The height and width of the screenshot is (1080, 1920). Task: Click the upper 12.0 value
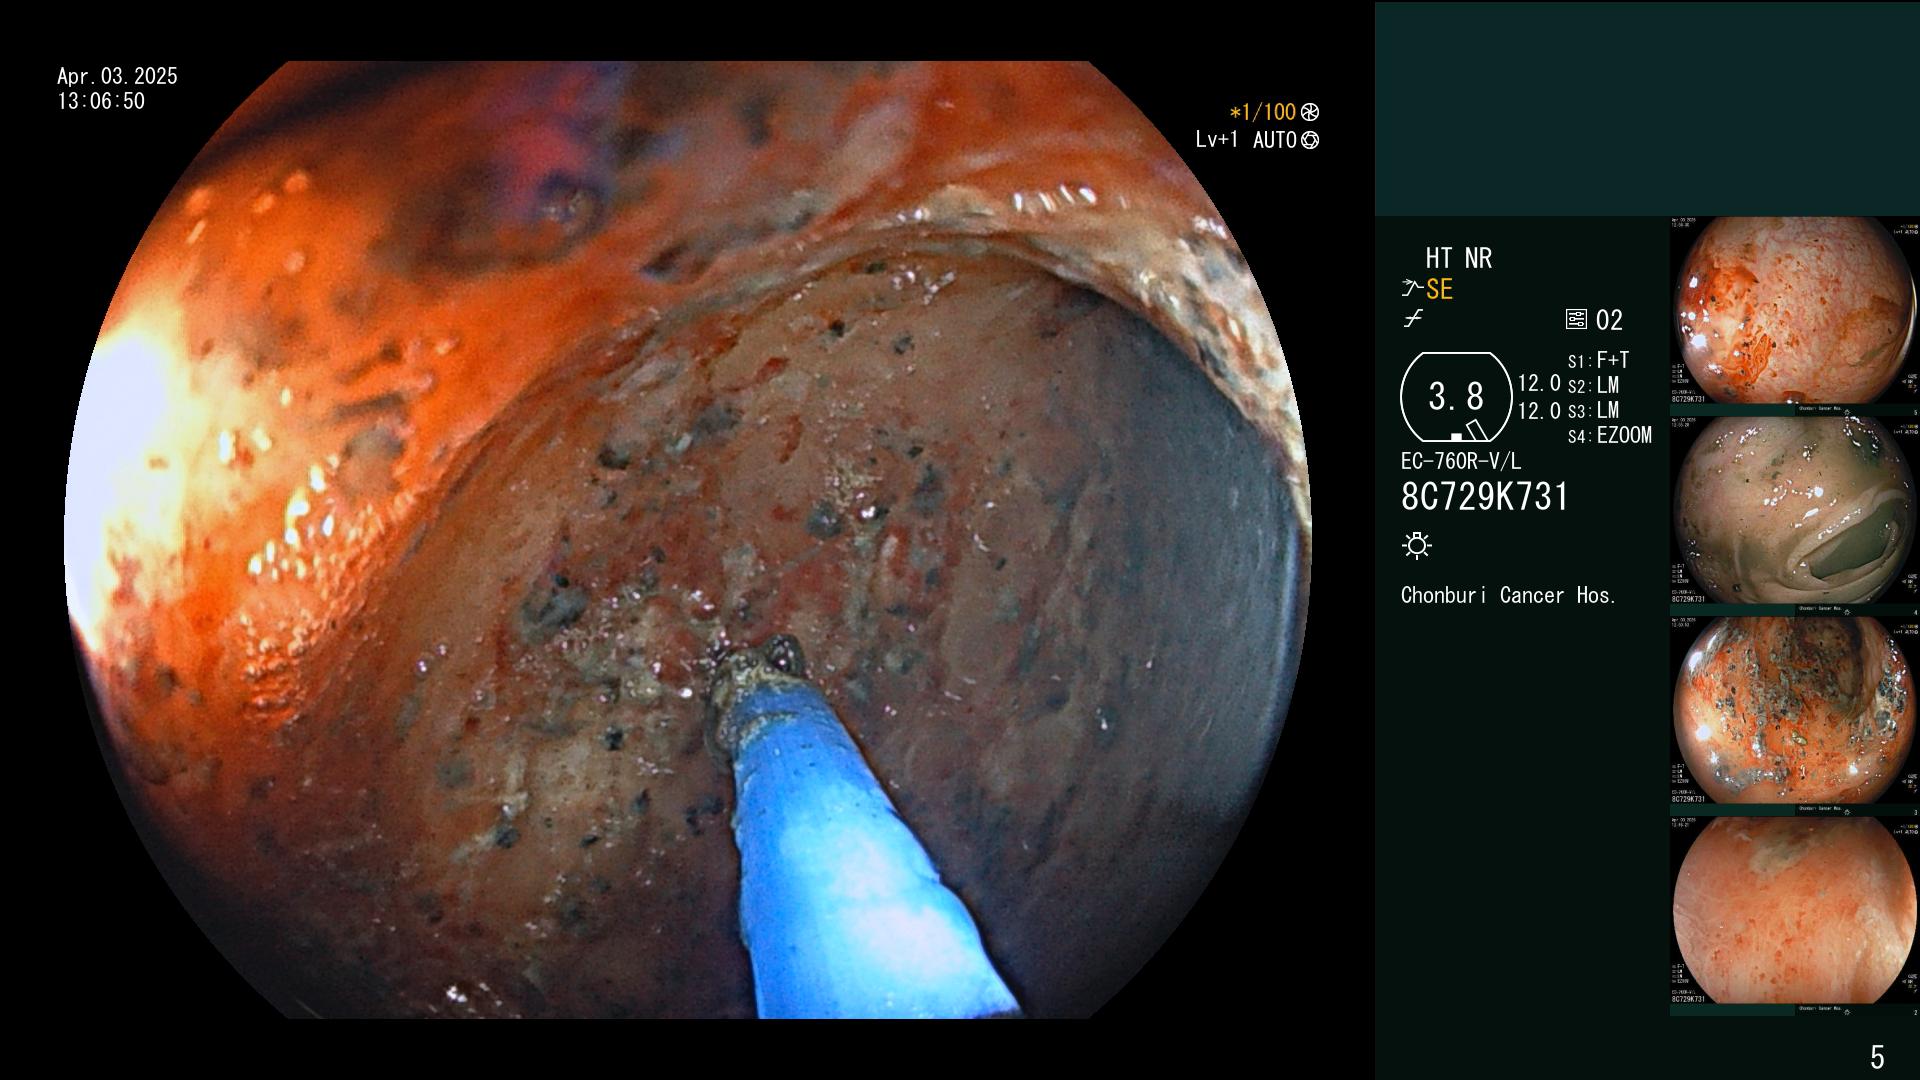click(x=1539, y=384)
